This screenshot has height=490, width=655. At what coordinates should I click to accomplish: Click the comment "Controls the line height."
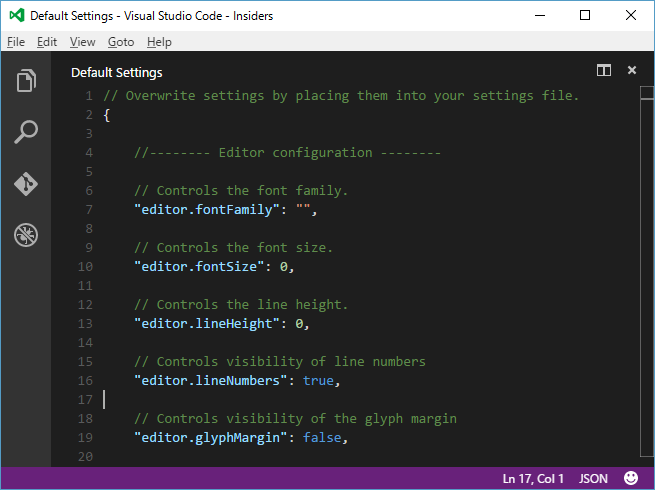[241, 305]
